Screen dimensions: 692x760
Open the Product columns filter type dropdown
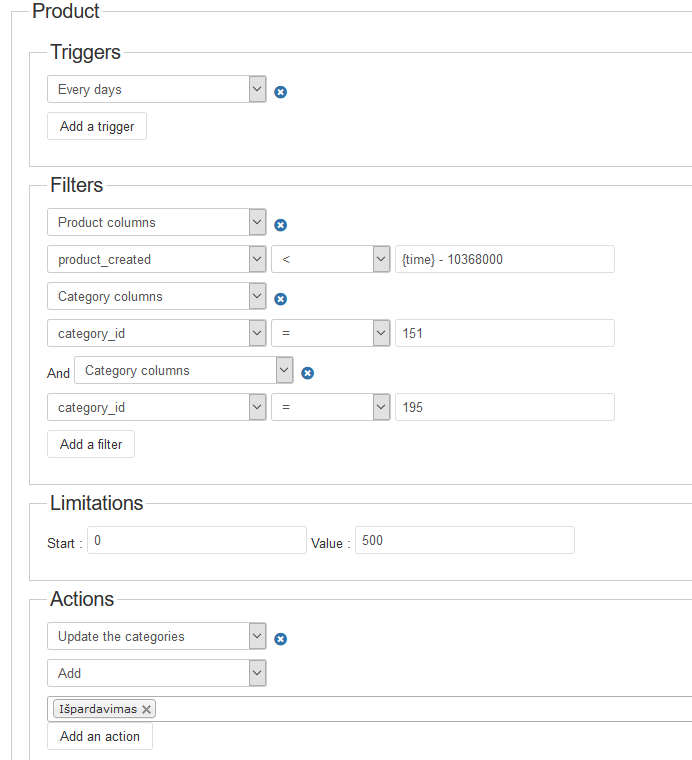tap(156, 222)
